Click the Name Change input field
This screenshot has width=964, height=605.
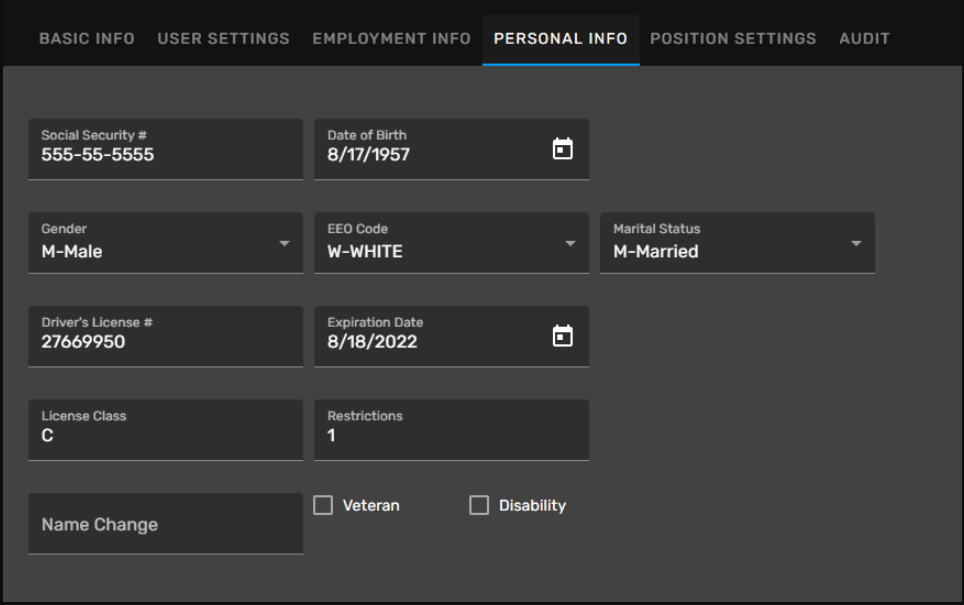pyautogui.click(x=165, y=524)
